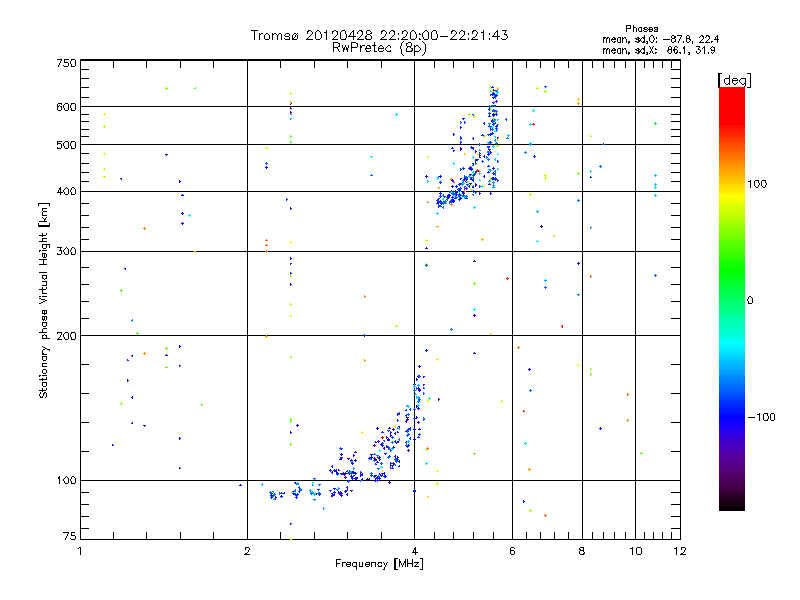The image size is (800, 600).
Task: Click y-axis tick label '75'
Action: 70,536
